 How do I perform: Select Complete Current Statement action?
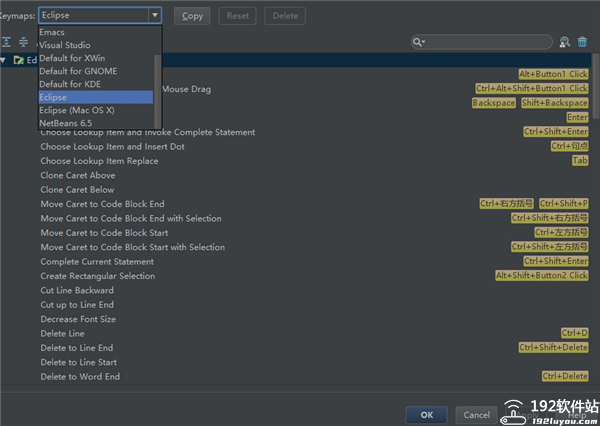point(97,262)
